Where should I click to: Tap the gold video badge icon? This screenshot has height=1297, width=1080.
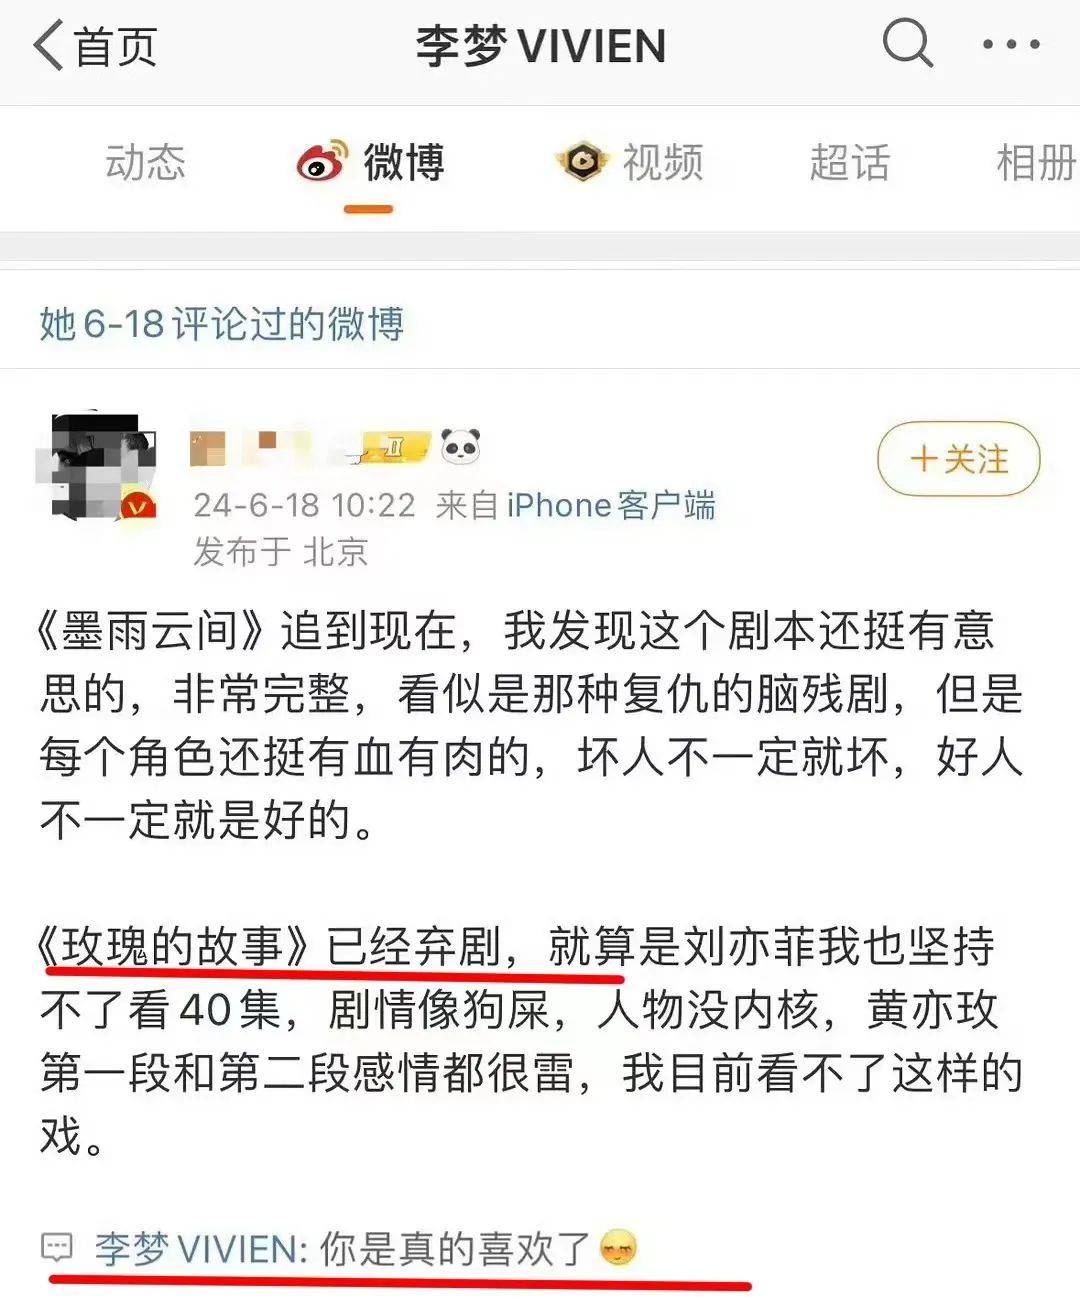[582, 161]
